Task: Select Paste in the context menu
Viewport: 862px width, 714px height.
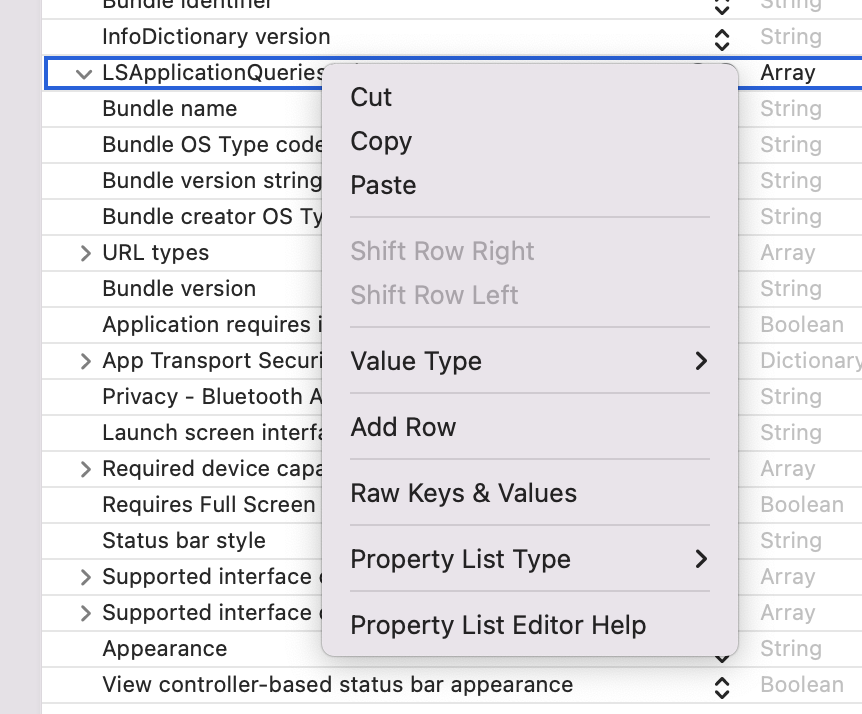Action: (x=383, y=185)
